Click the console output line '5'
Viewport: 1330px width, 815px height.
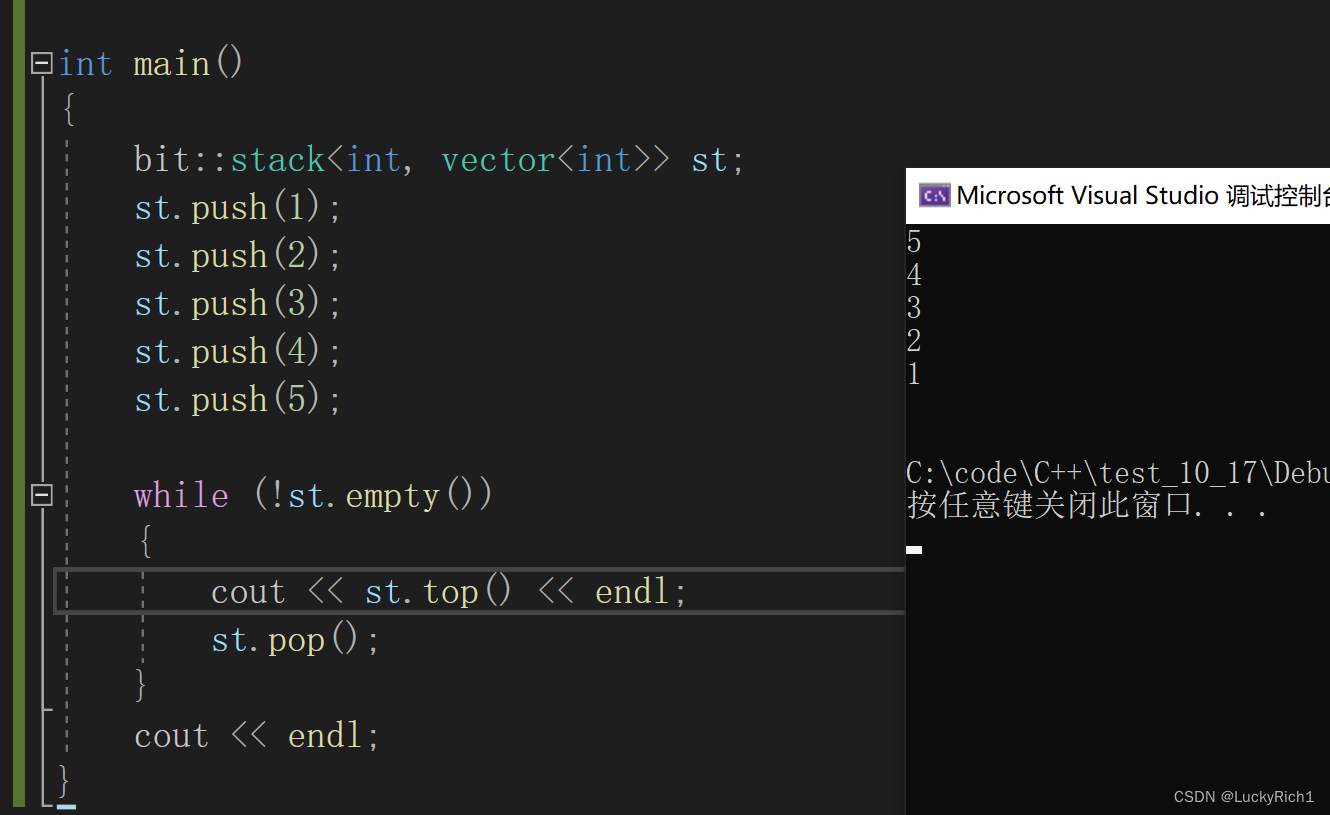[914, 242]
